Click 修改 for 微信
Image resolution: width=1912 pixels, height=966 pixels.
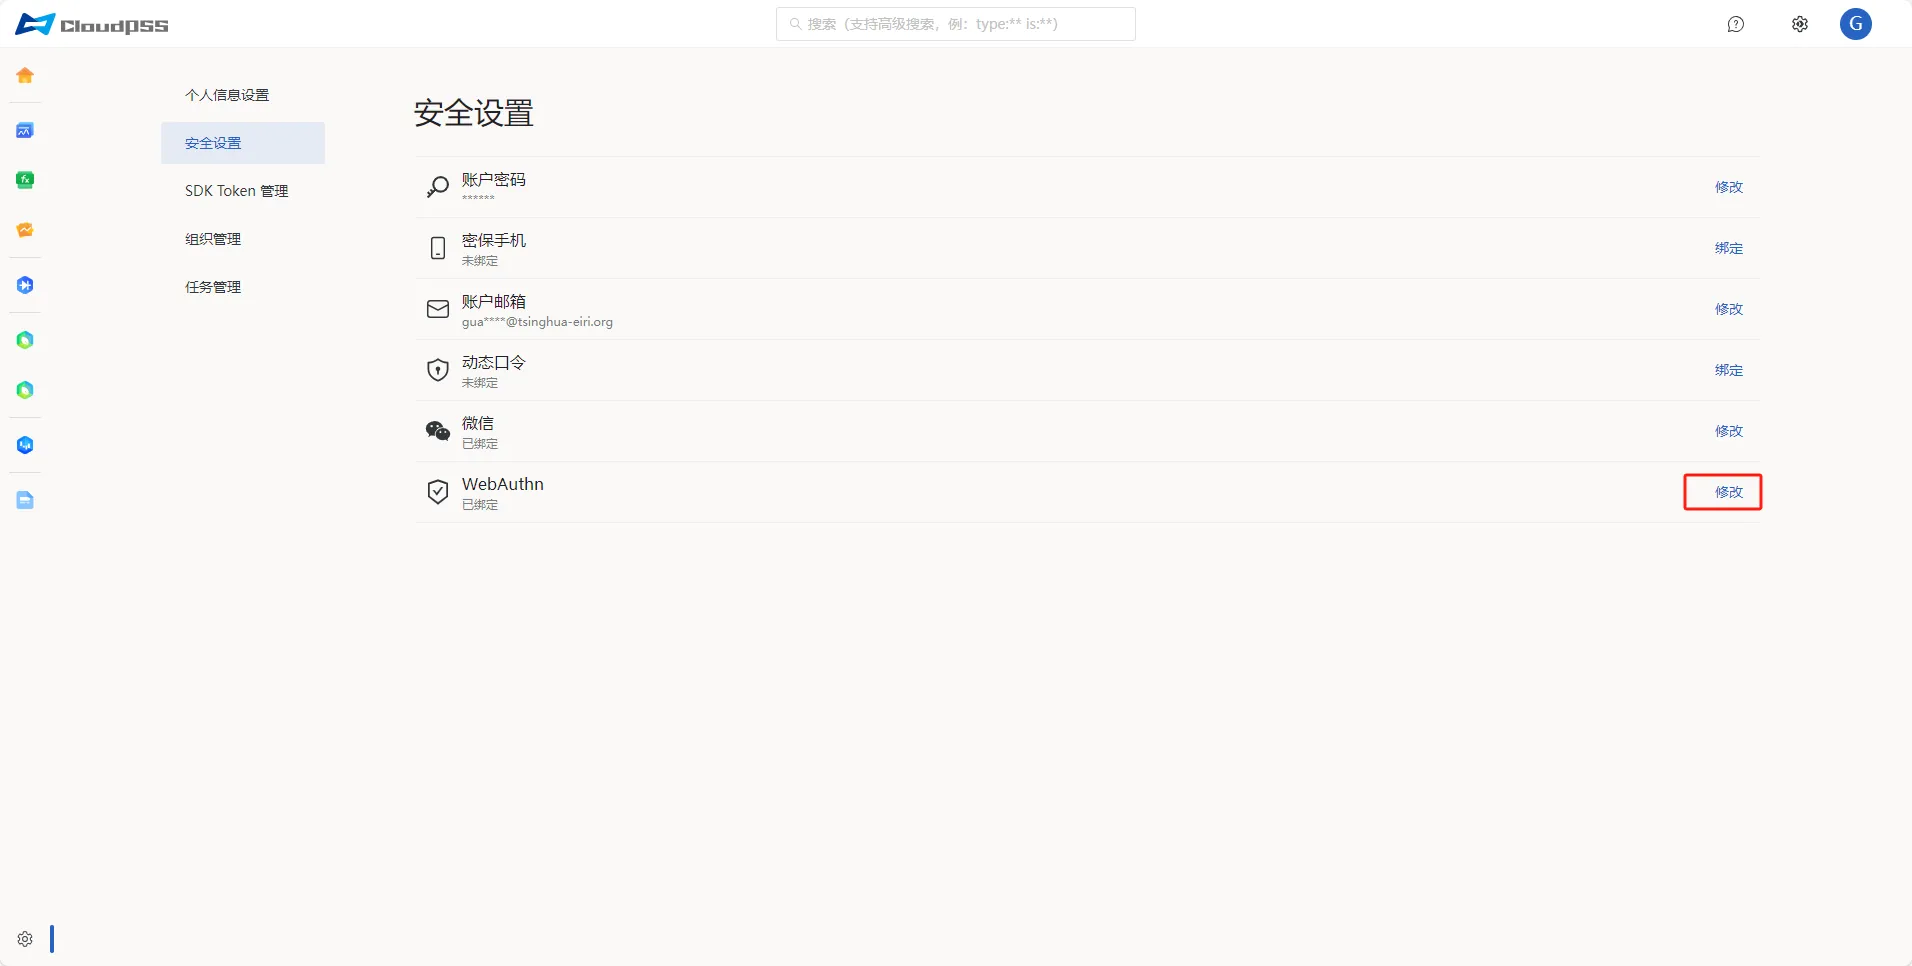click(1729, 431)
